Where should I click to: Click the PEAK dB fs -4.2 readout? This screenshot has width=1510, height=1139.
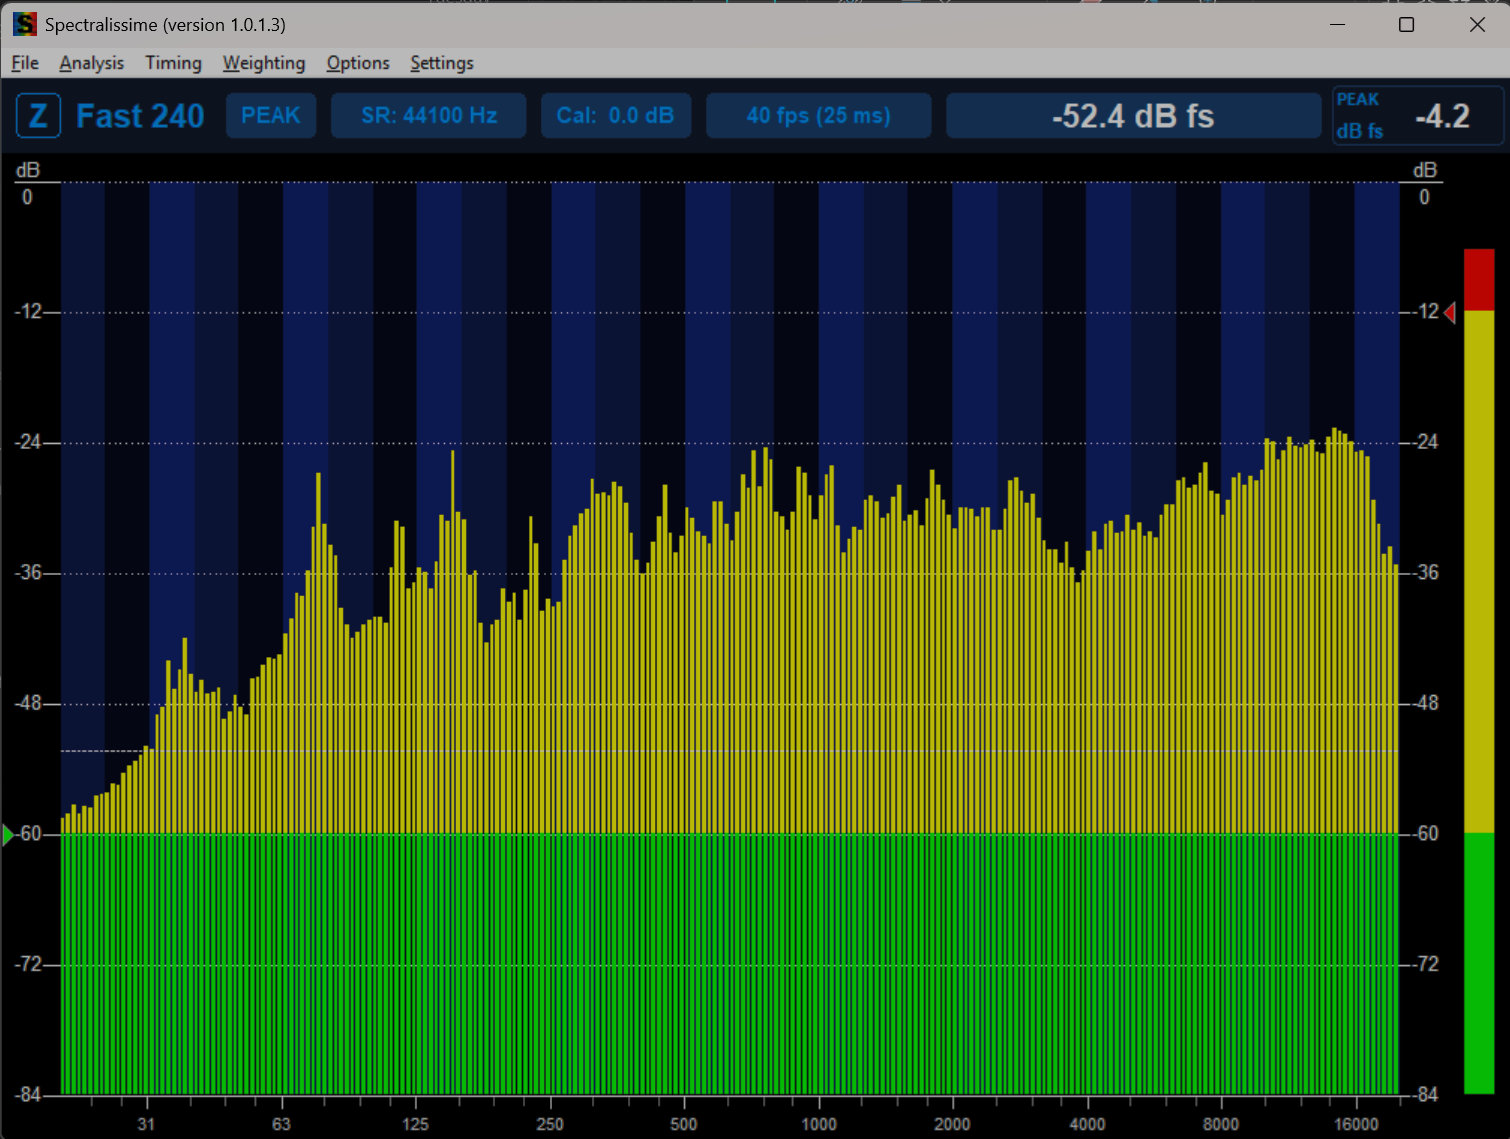coord(1417,116)
